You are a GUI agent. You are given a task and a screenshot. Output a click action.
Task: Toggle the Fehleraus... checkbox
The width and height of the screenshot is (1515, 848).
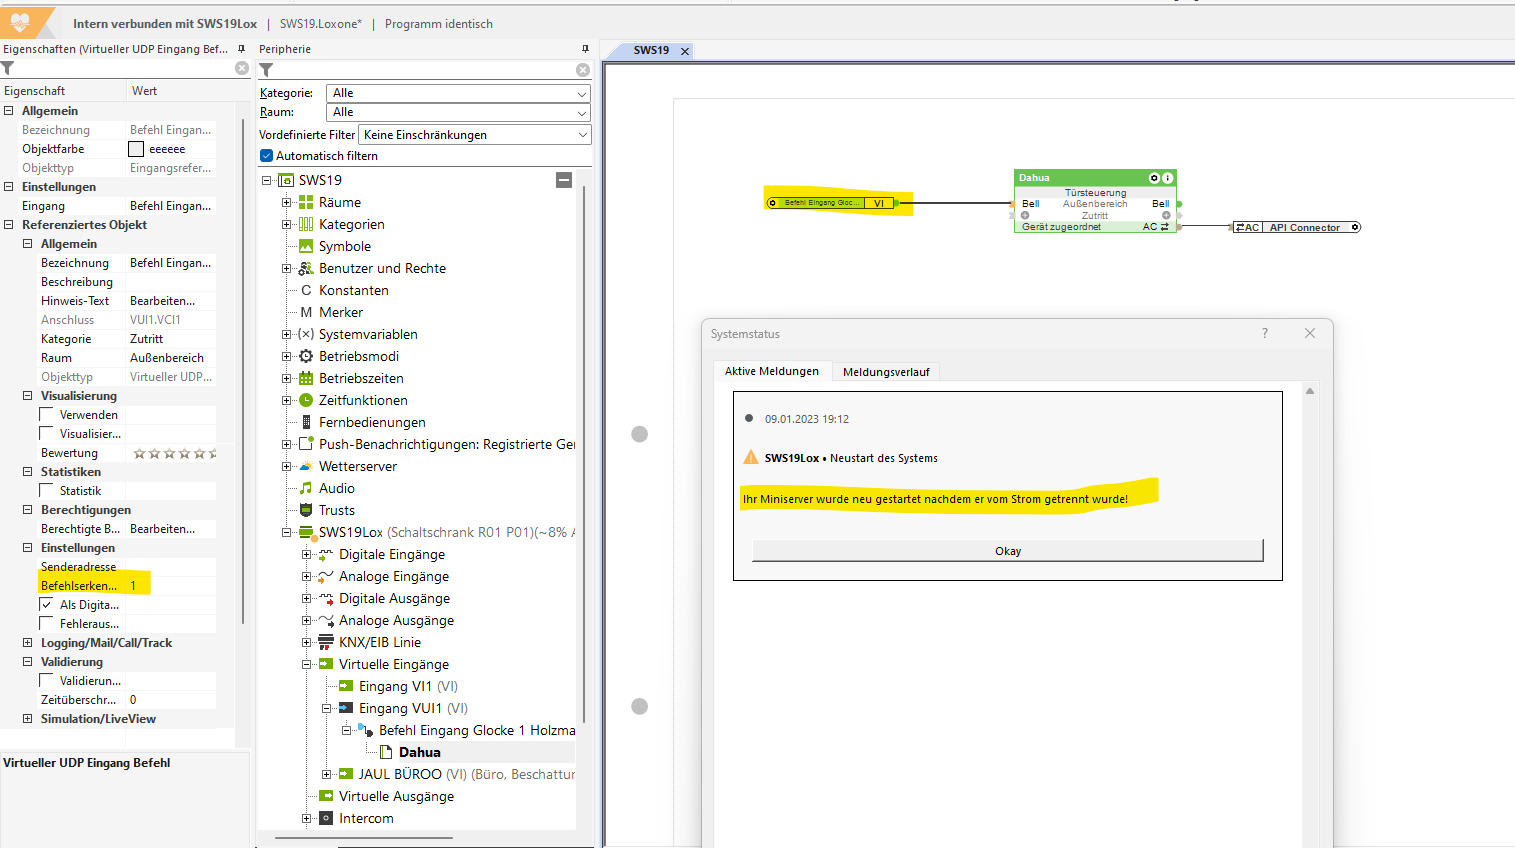coord(46,624)
